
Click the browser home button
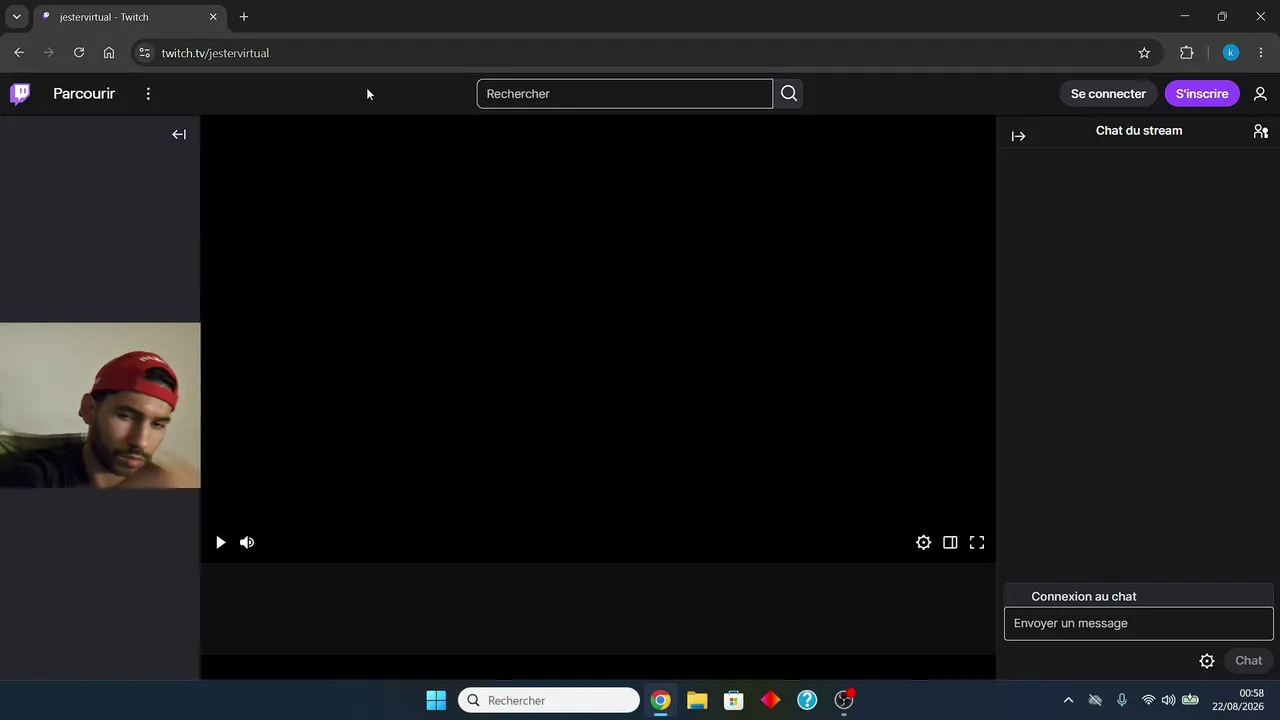click(109, 53)
